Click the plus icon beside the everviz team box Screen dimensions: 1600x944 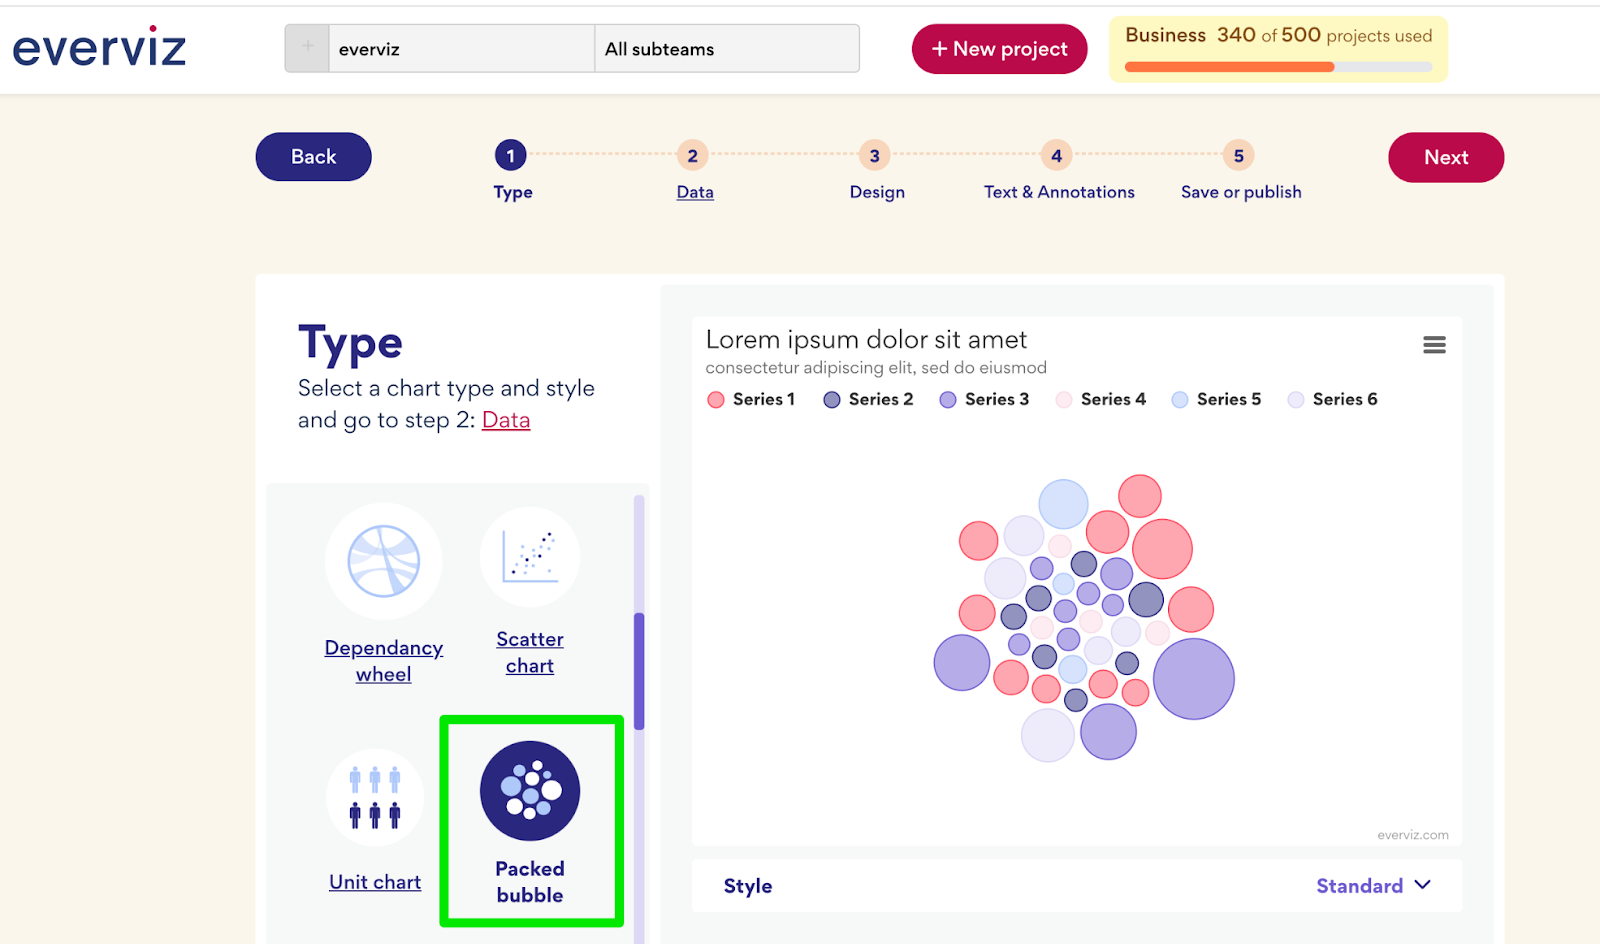(x=307, y=48)
